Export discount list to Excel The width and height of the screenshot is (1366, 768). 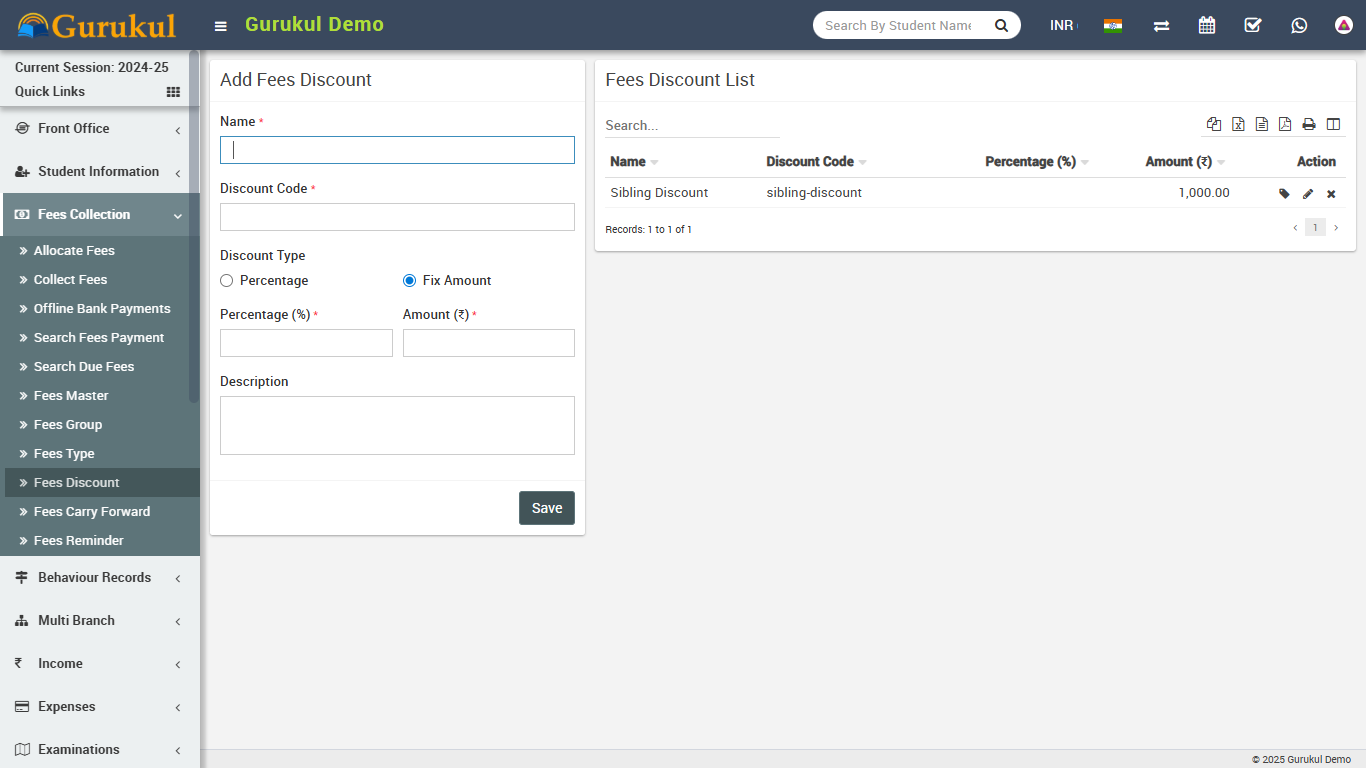pyautogui.click(x=1238, y=125)
